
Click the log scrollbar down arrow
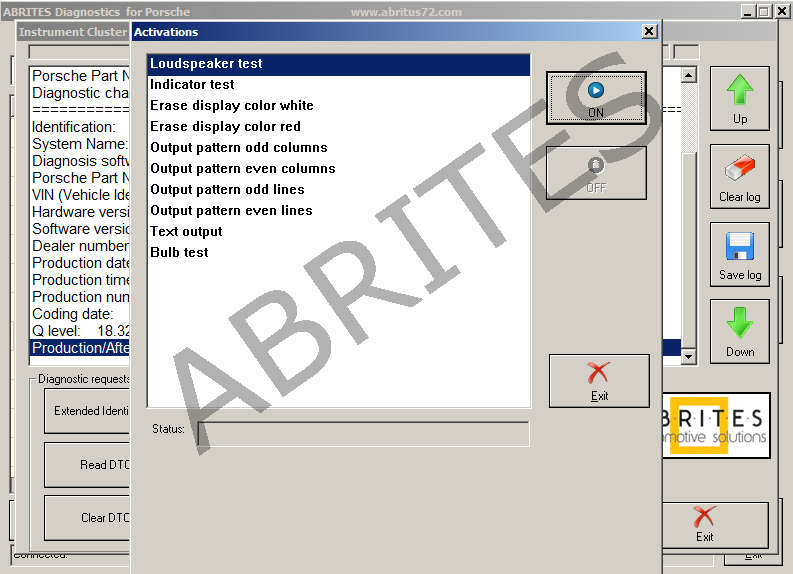tap(688, 357)
